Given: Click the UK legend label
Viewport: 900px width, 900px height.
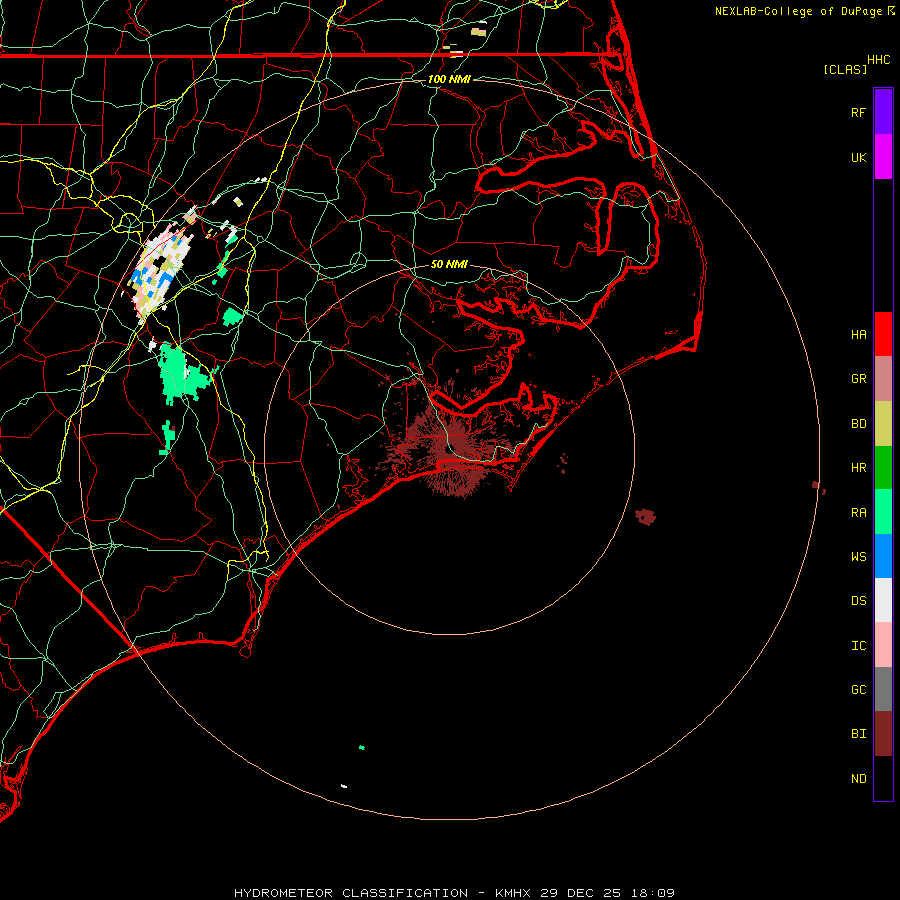Looking at the screenshot, I should [x=858, y=157].
